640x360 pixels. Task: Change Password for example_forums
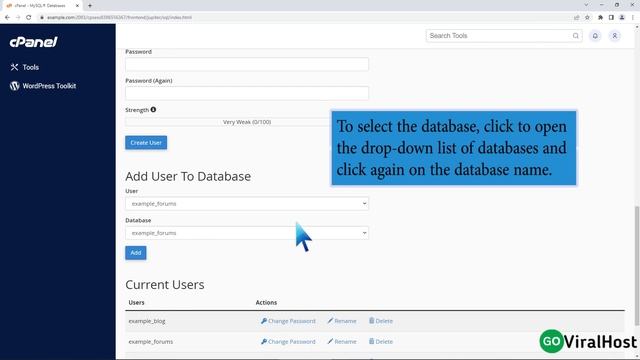(x=288, y=341)
